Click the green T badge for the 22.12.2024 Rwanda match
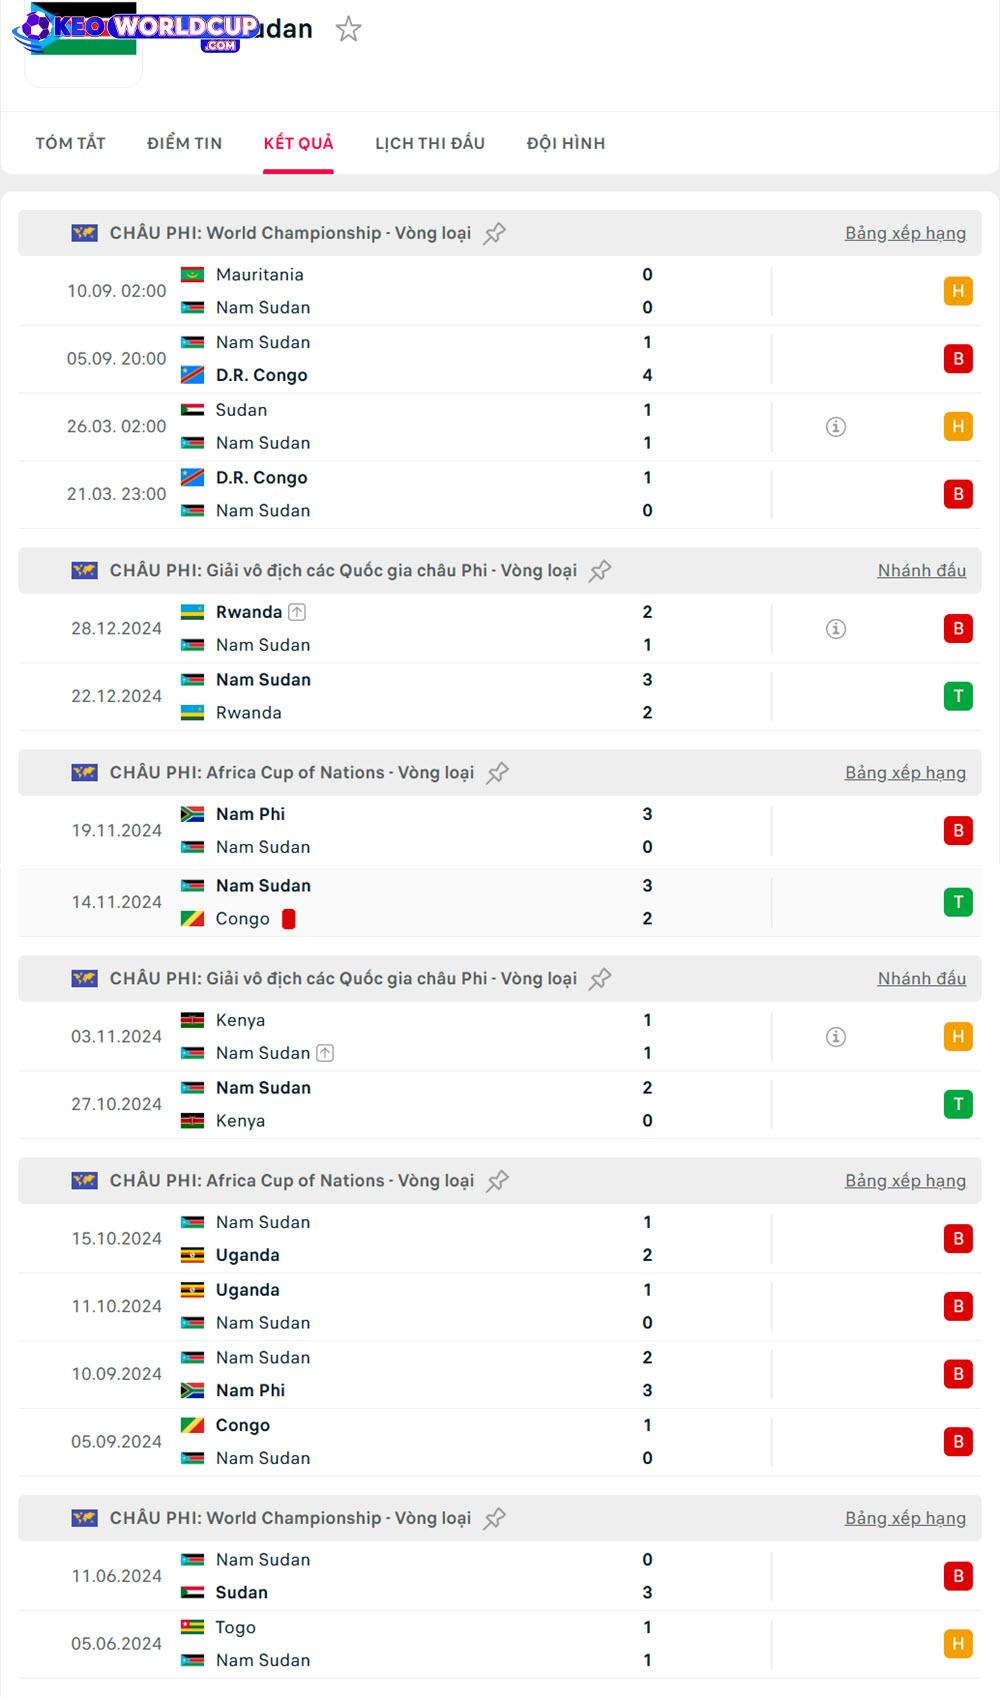The height and width of the screenshot is (1697, 1000). coord(957,696)
